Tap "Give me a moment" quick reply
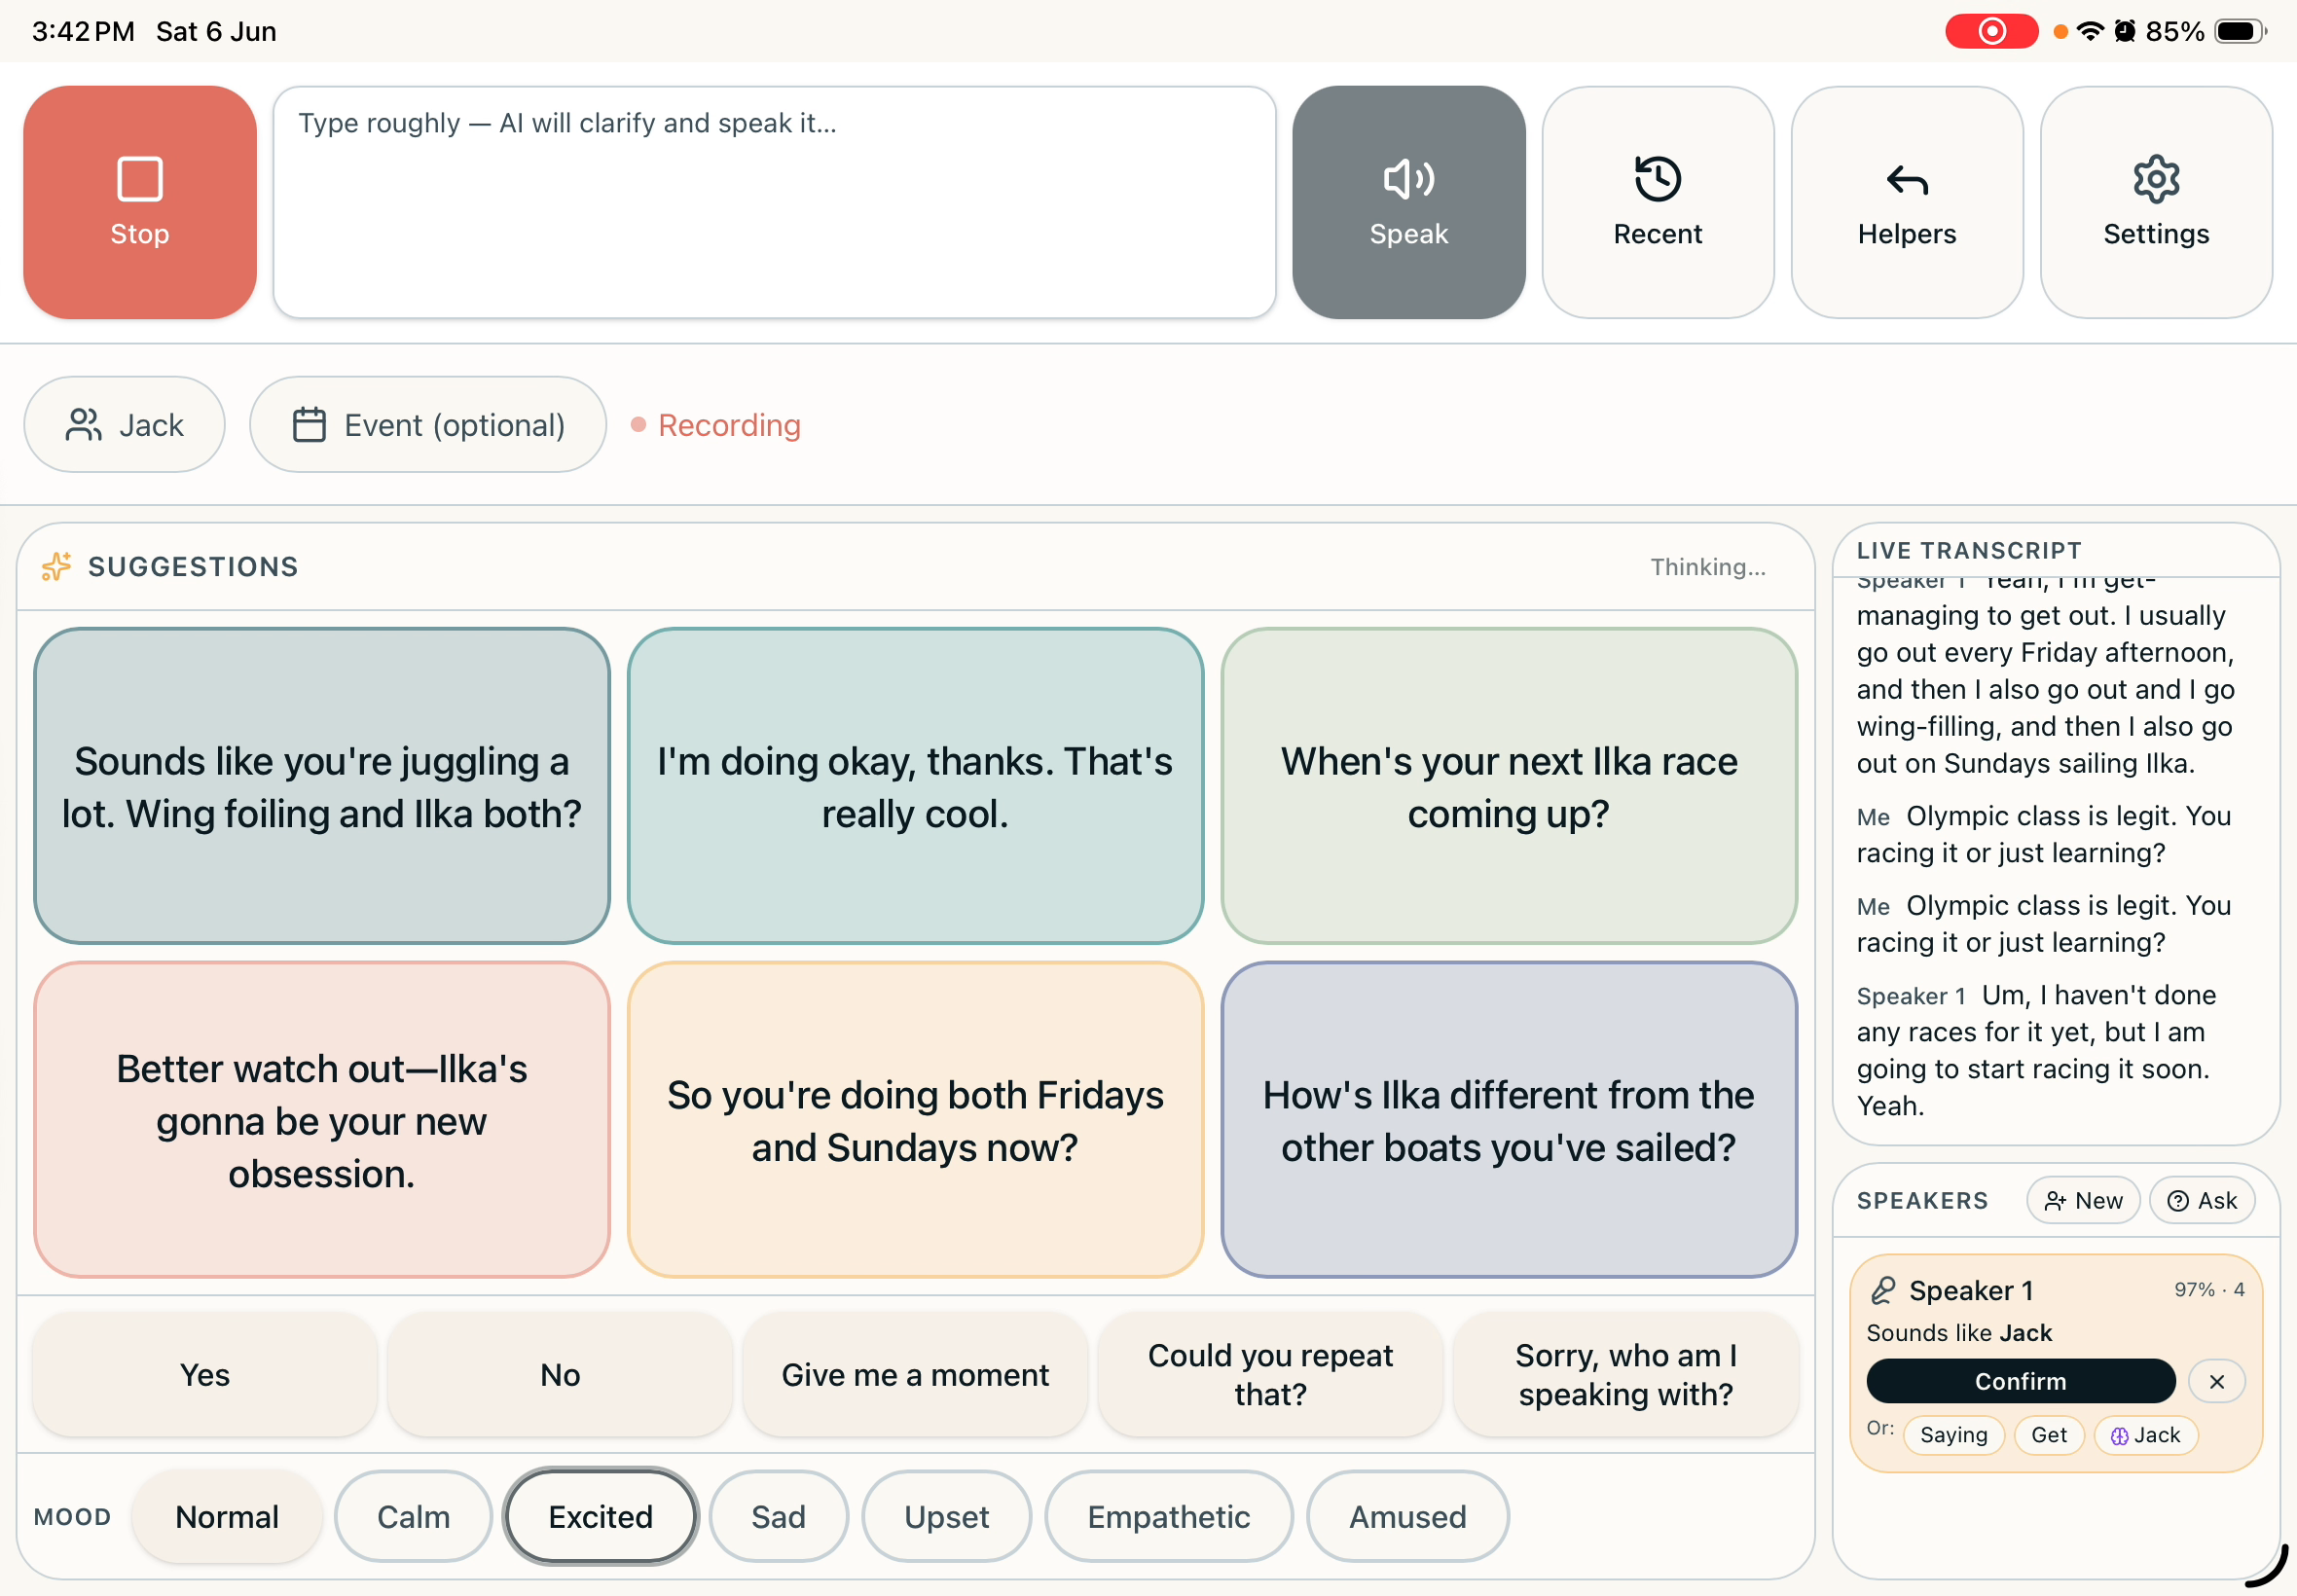This screenshot has height=1596, width=2297. click(x=915, y=1375)
